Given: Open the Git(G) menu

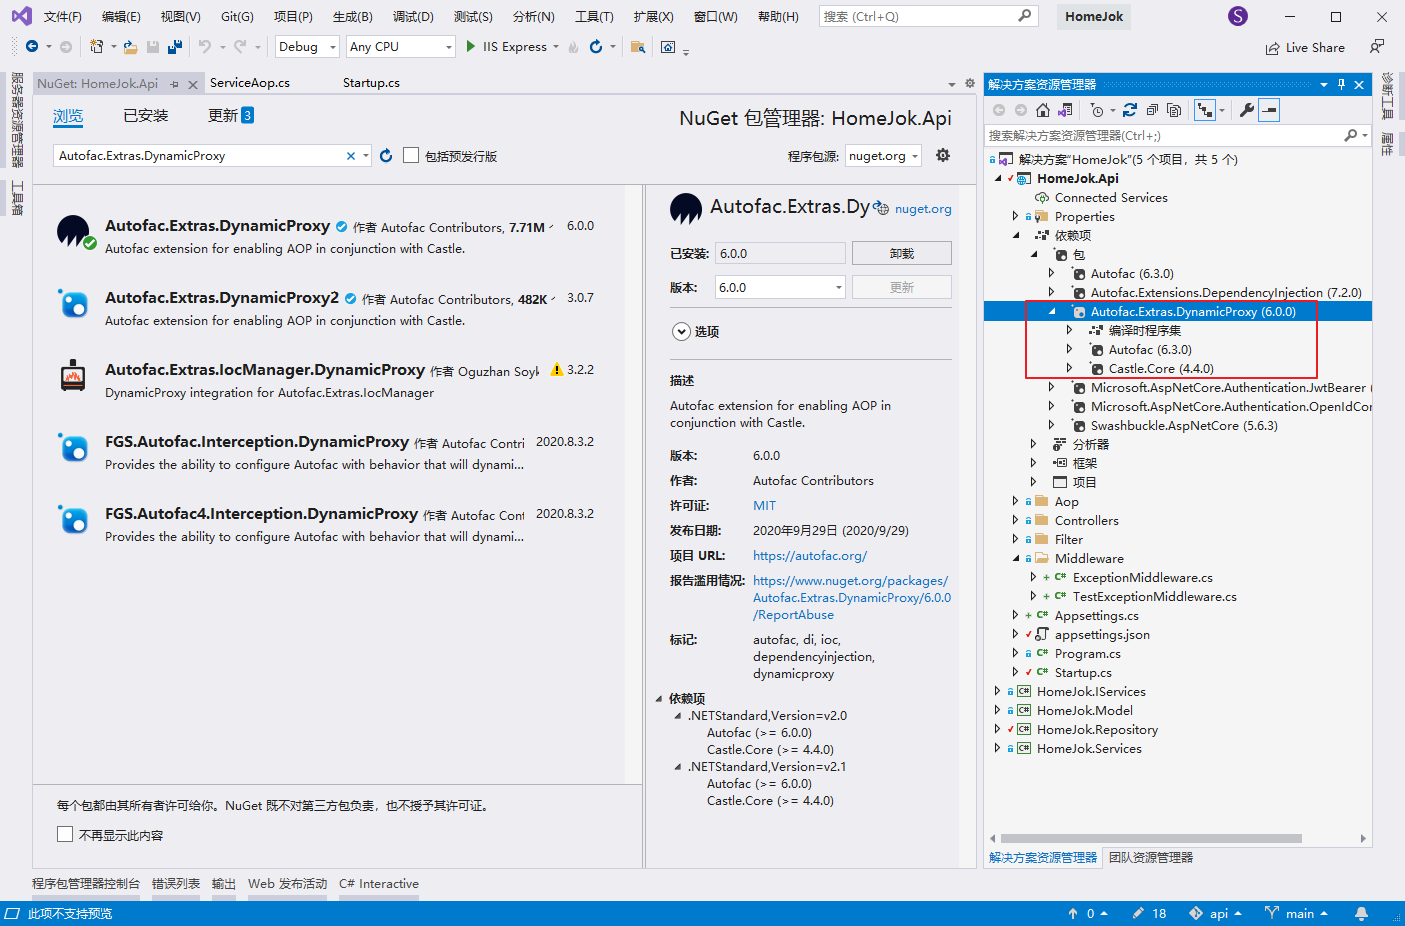Looking at the screenshot, I should click(237, 16).
